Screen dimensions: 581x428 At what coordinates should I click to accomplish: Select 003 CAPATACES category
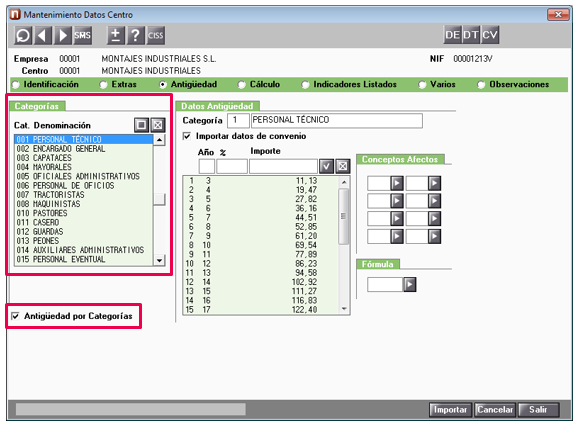click(83, 158)
